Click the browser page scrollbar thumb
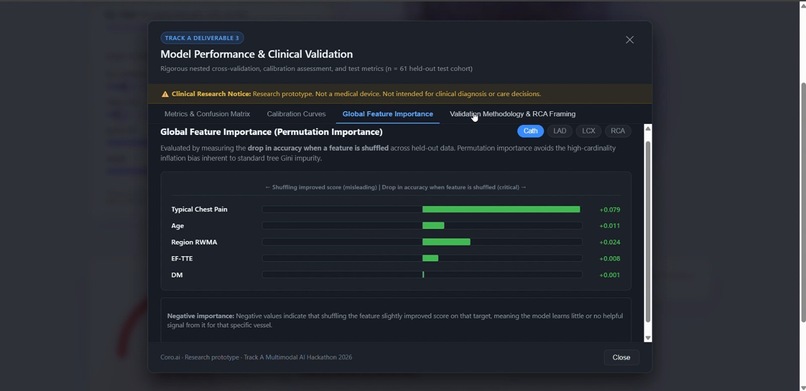This screenshot has height=391, width=806. [801, 200]
